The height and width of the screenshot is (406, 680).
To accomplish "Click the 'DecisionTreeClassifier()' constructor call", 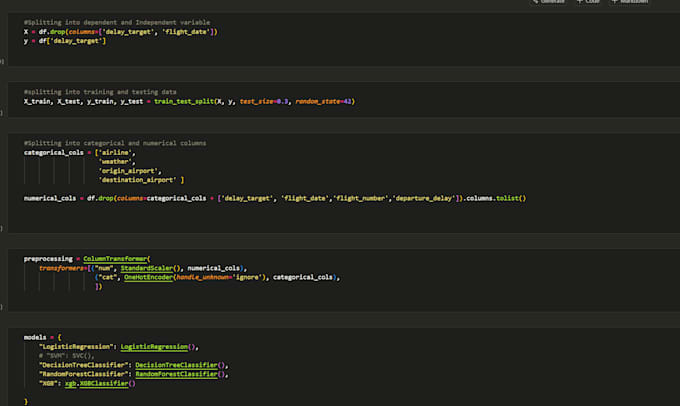I will tap(180, 365).
